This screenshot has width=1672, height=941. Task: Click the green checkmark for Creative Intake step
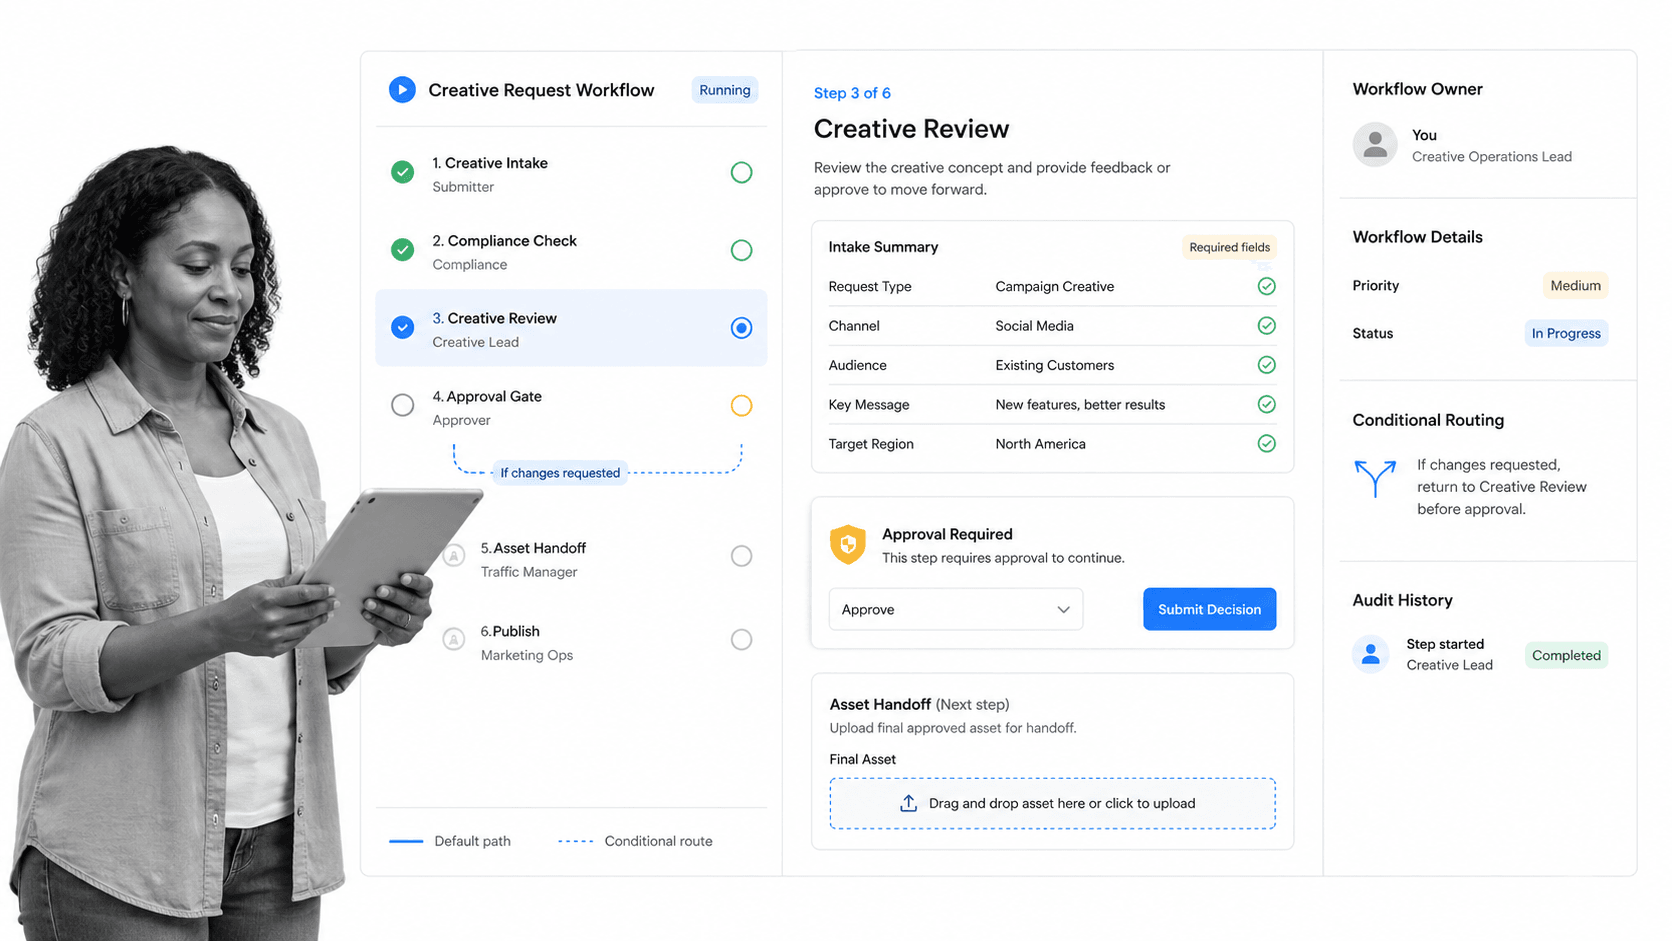click(402, 172)
